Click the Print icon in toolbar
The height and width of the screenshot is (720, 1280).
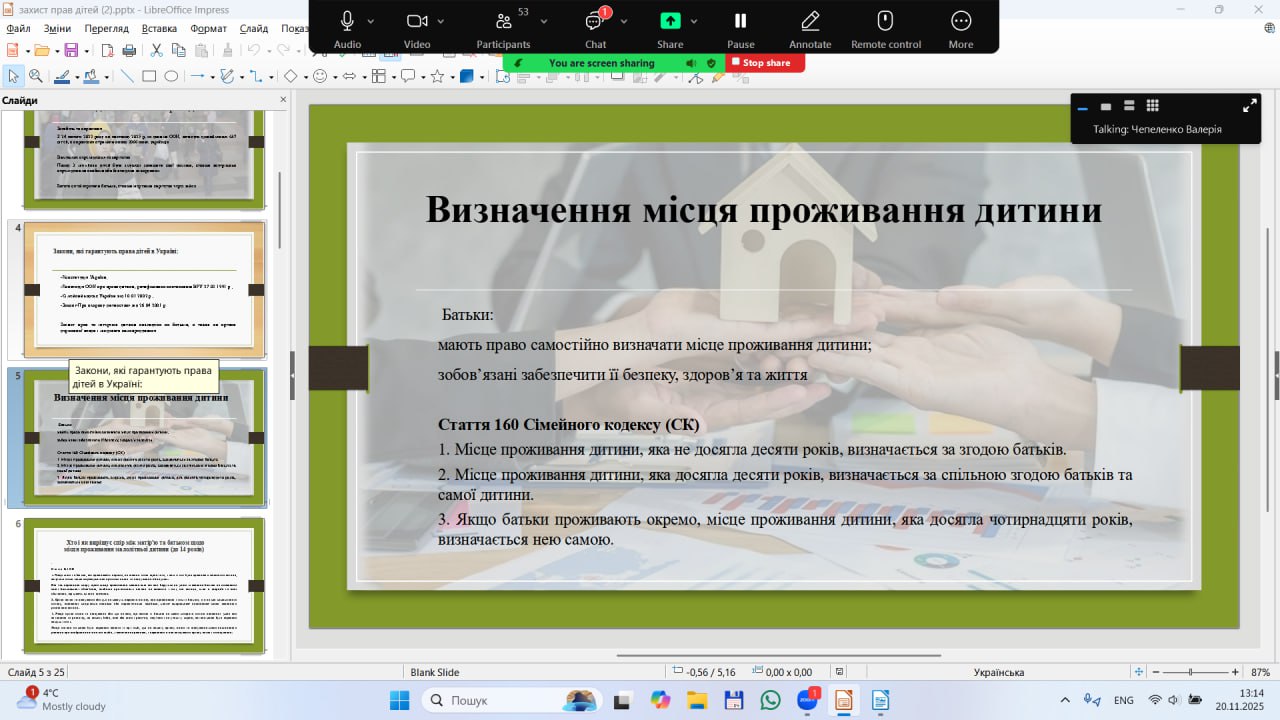coord(129,50)
